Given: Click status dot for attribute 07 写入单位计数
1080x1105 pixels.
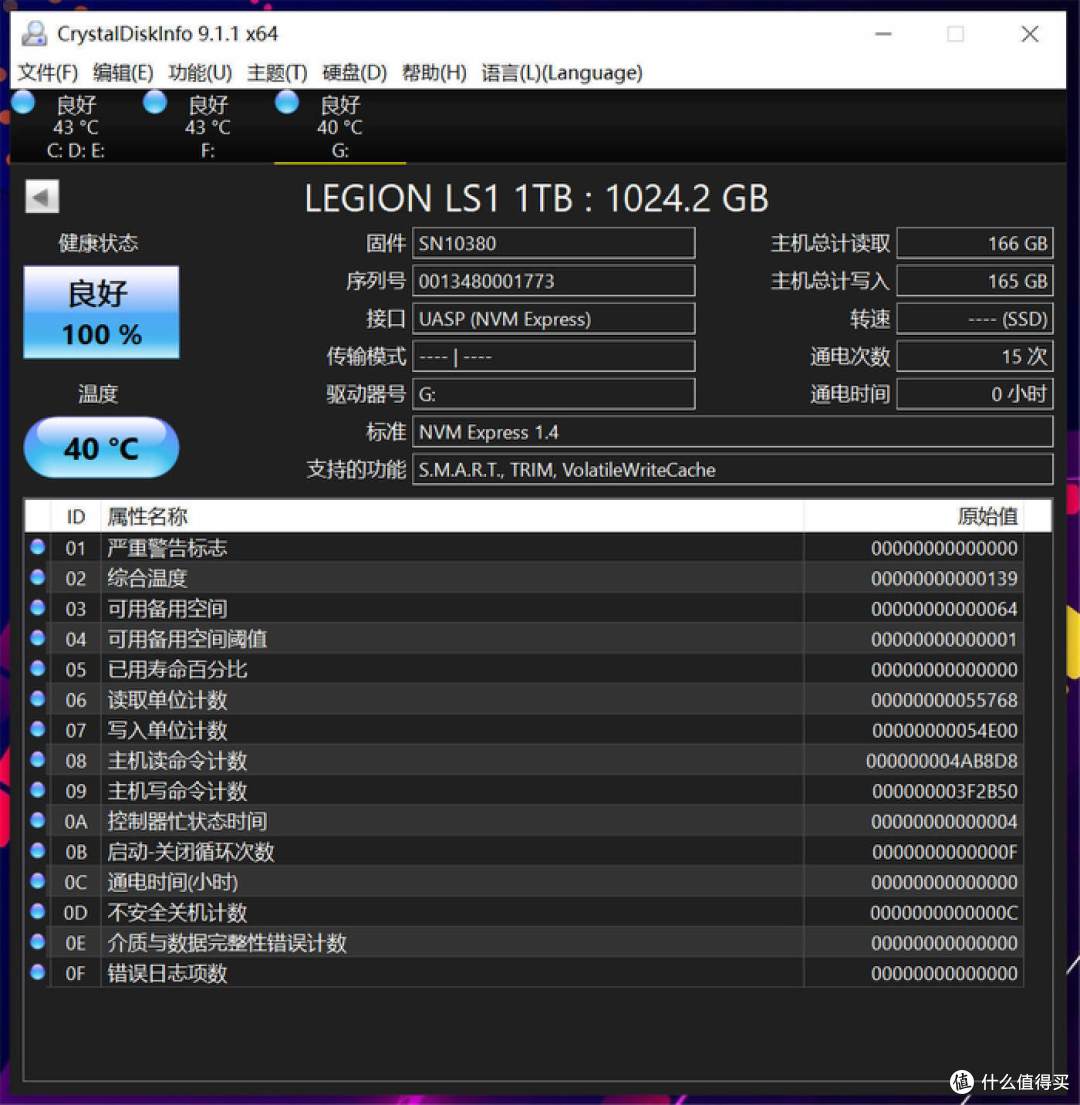Looking at the screenshot, I should click(38, 729).
